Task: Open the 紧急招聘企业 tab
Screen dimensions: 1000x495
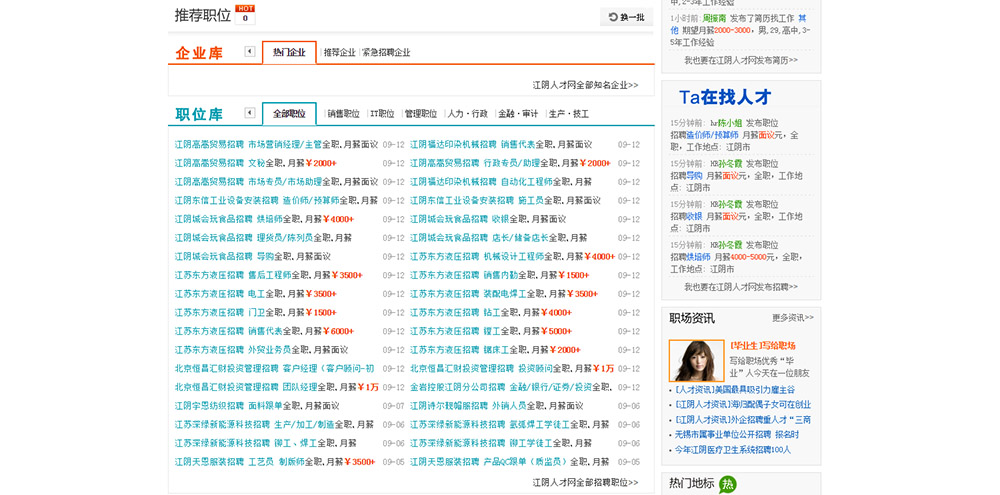Action: 386,53
